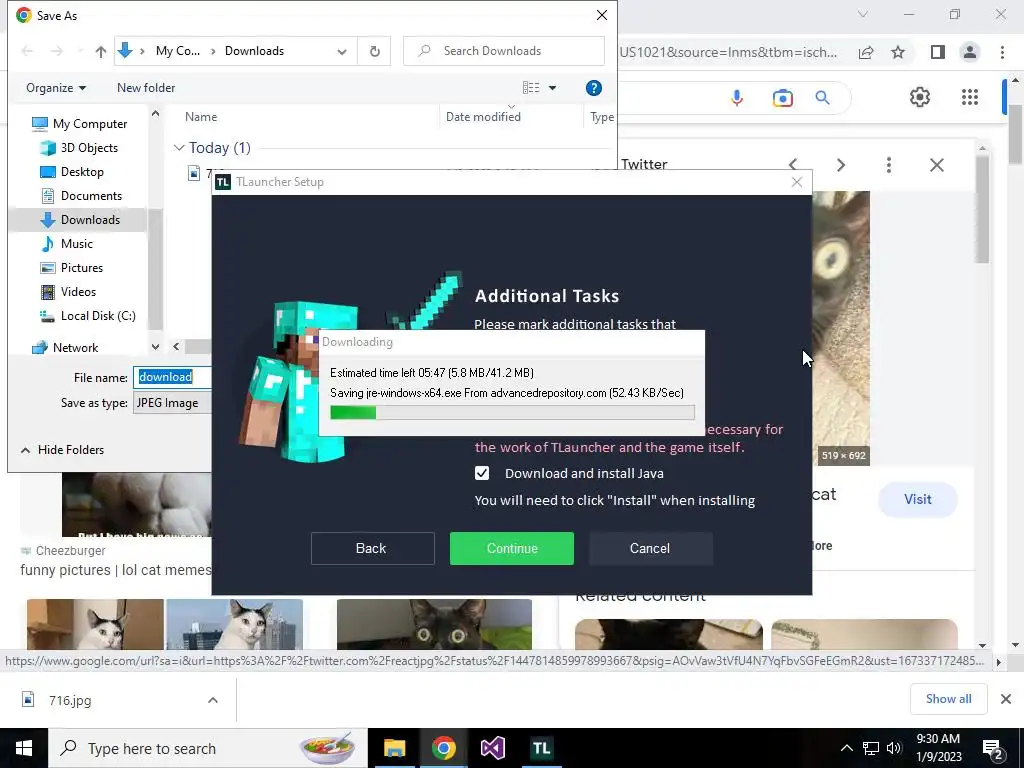Viewport: 1024px width, 768px height.
Task: Click the Back button in TLauncher Setup
Action: coord(372,549)
